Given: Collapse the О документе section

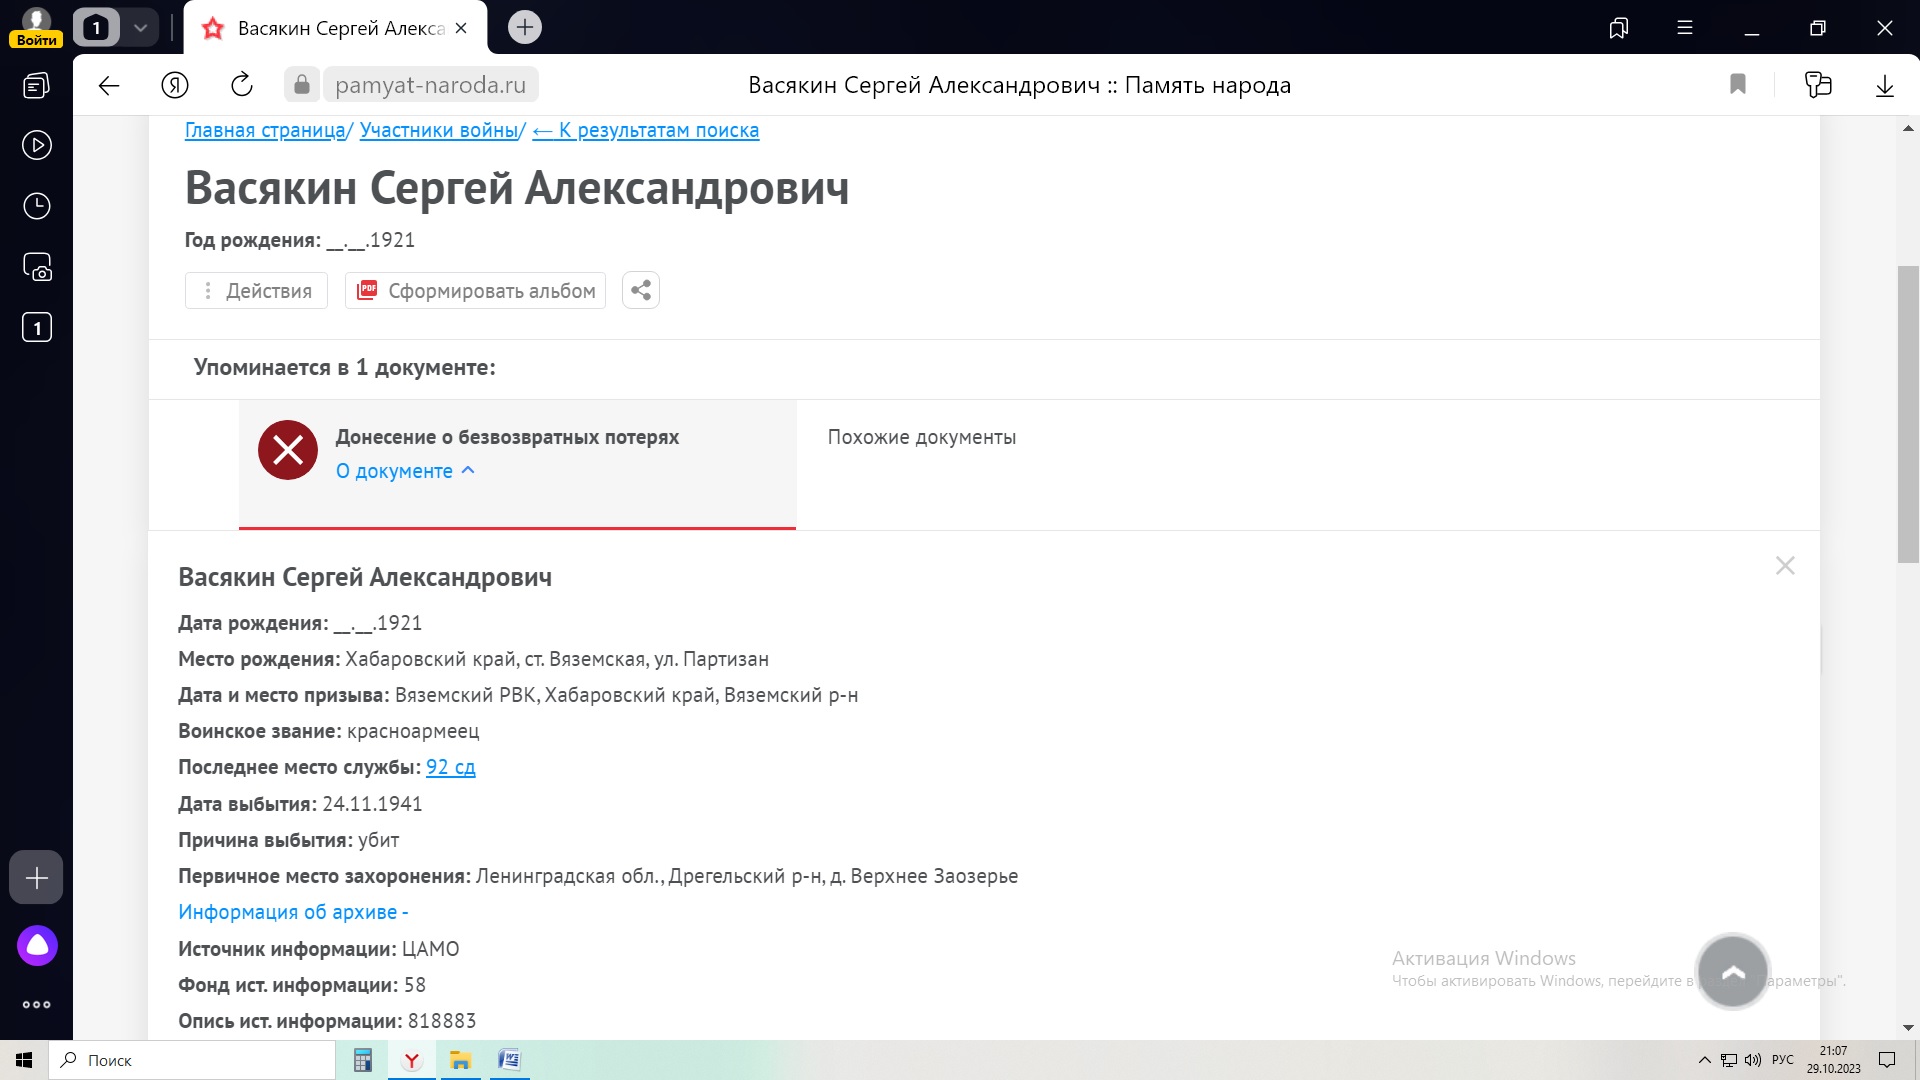Looking at the screenshot, I should coord(405,471).
